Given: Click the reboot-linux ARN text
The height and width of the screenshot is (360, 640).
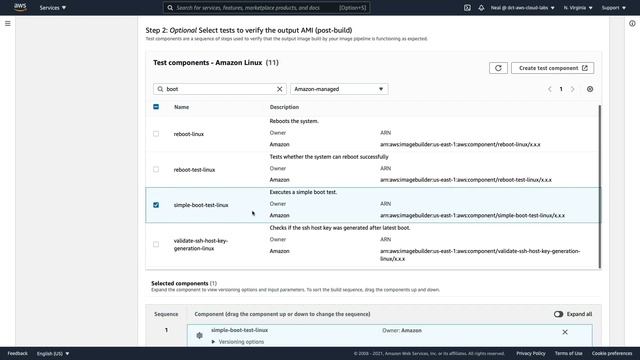Looking at the screenshot, I should pos(460,144).
